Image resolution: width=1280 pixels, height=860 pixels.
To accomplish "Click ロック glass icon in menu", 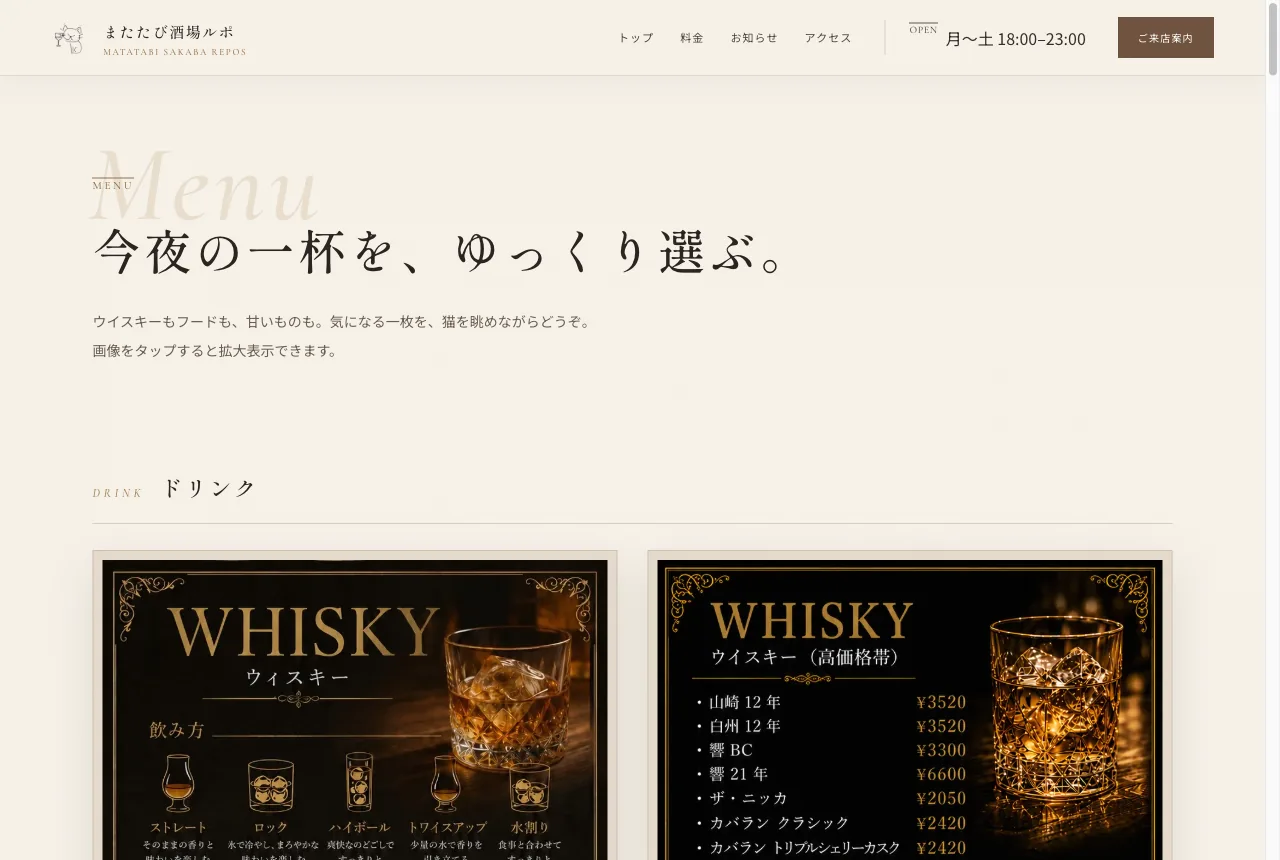I will [x=271, y=785].
